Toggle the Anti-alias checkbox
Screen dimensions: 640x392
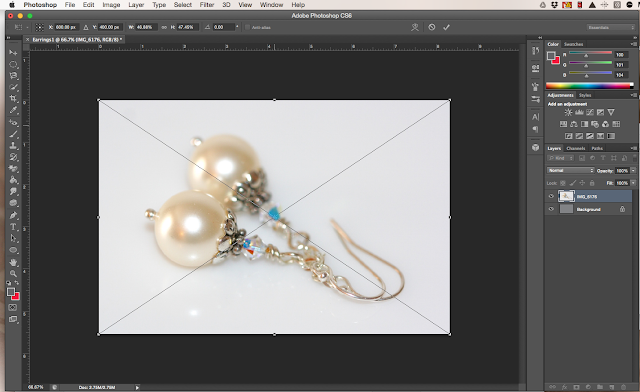(x=247, y=27)
